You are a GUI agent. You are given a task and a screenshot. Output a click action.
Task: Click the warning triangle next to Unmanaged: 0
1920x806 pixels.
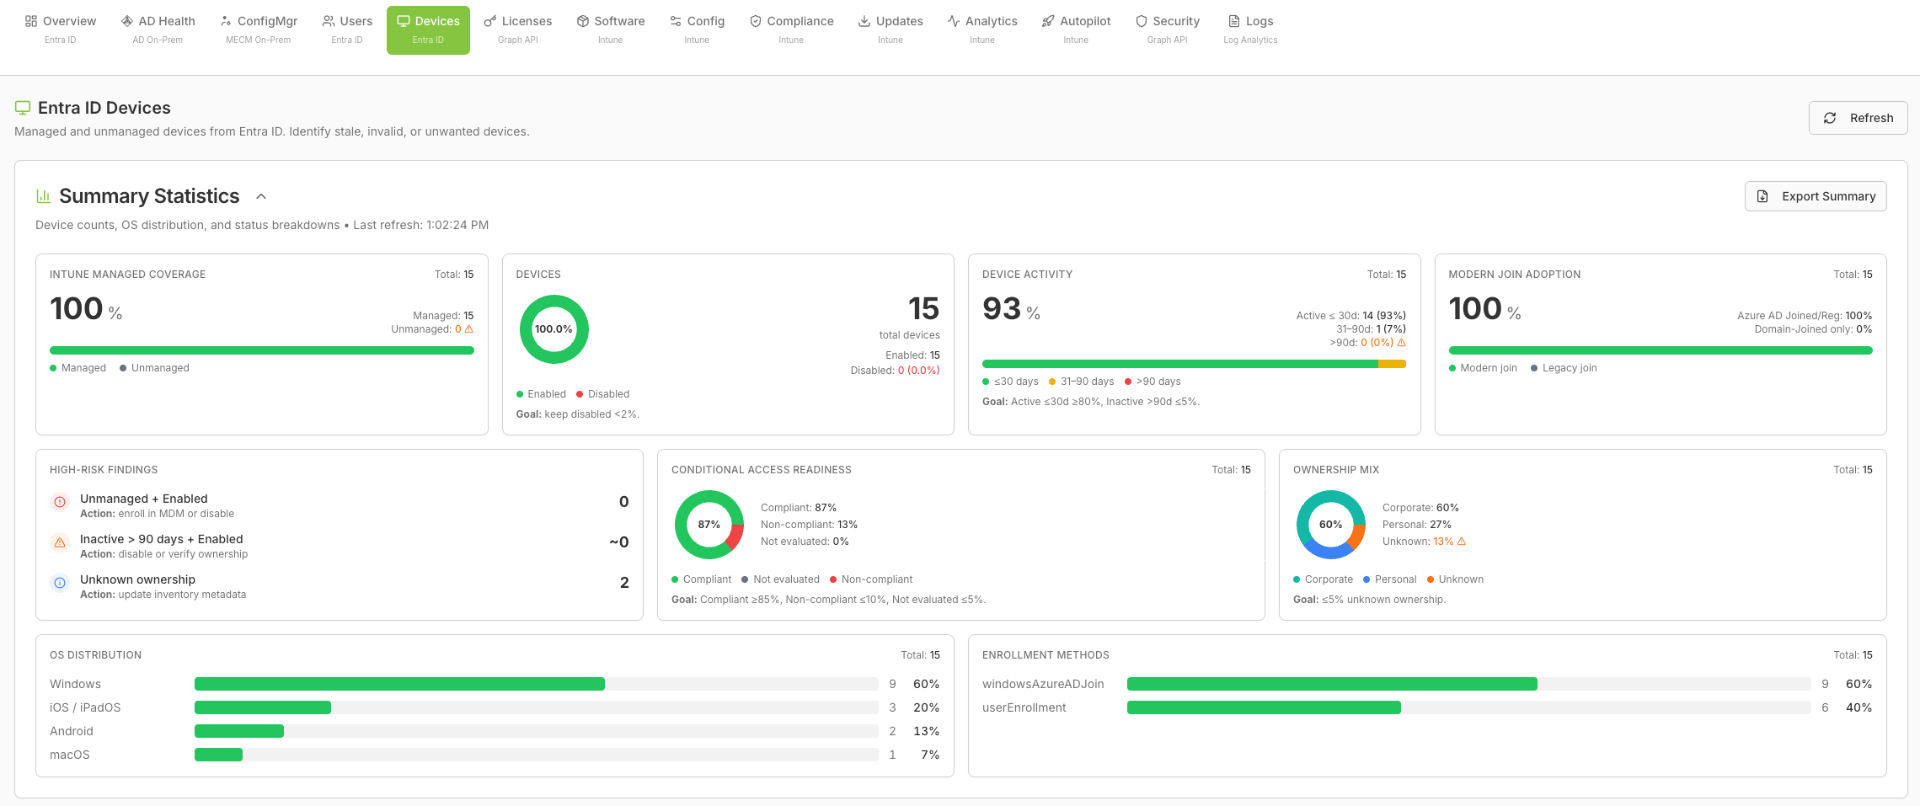469,329
